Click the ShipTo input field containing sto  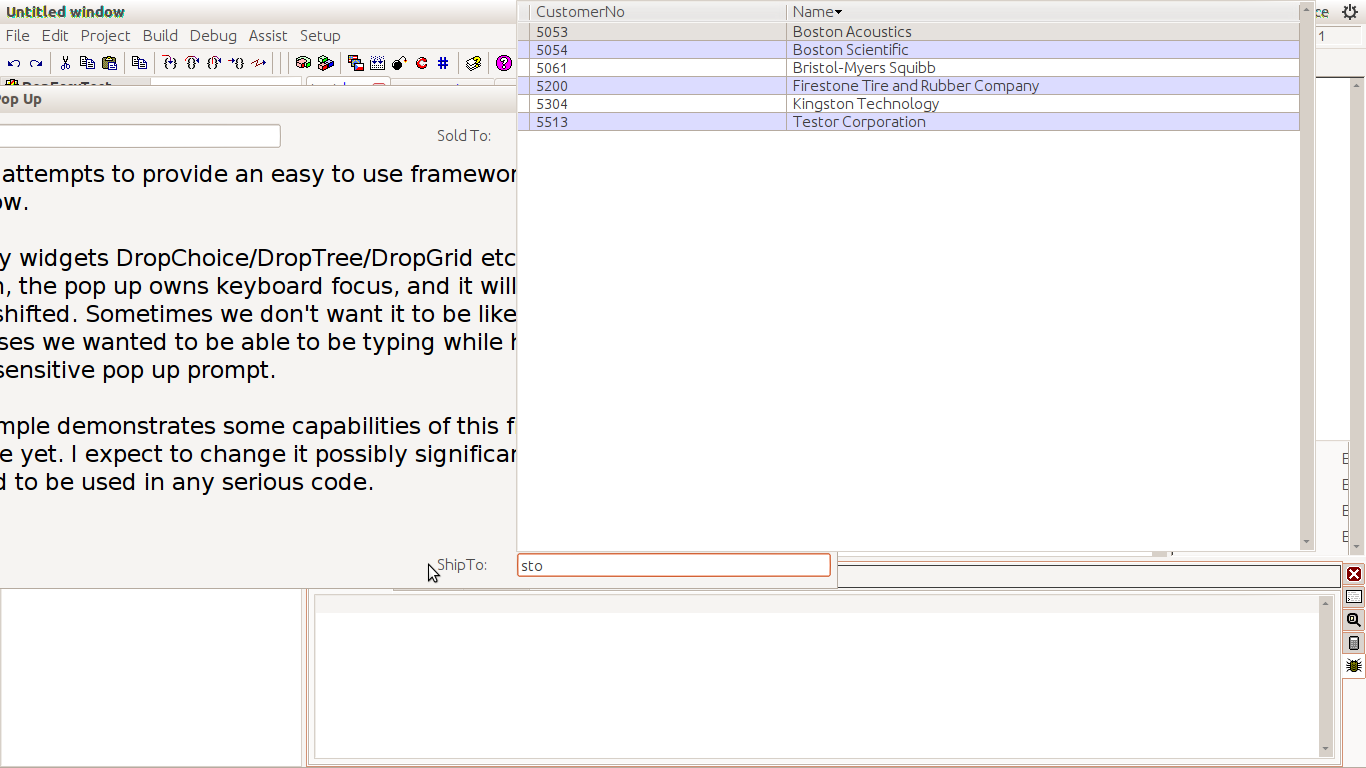coord(673,566)
